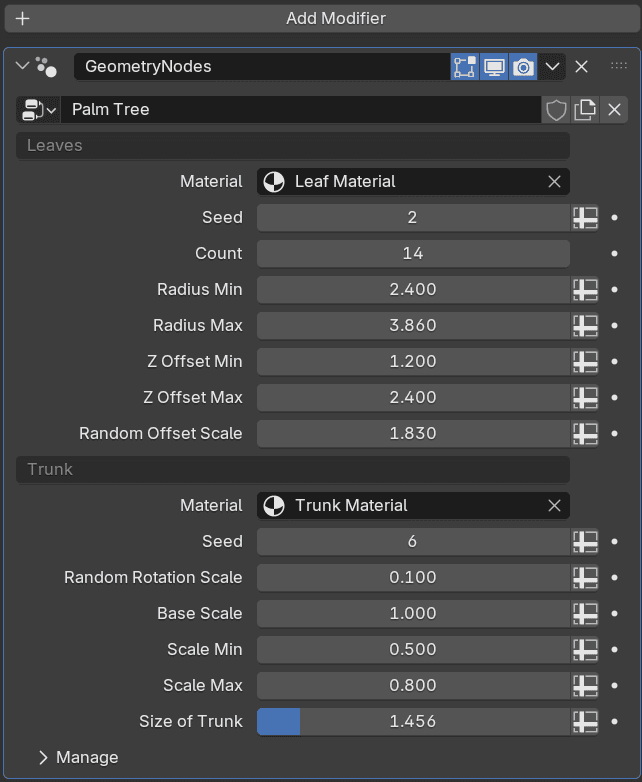Toggle modifier visibility in the viewport
Image resolution: width=642 pixels, height=782 pixels.
coord(494,67)
